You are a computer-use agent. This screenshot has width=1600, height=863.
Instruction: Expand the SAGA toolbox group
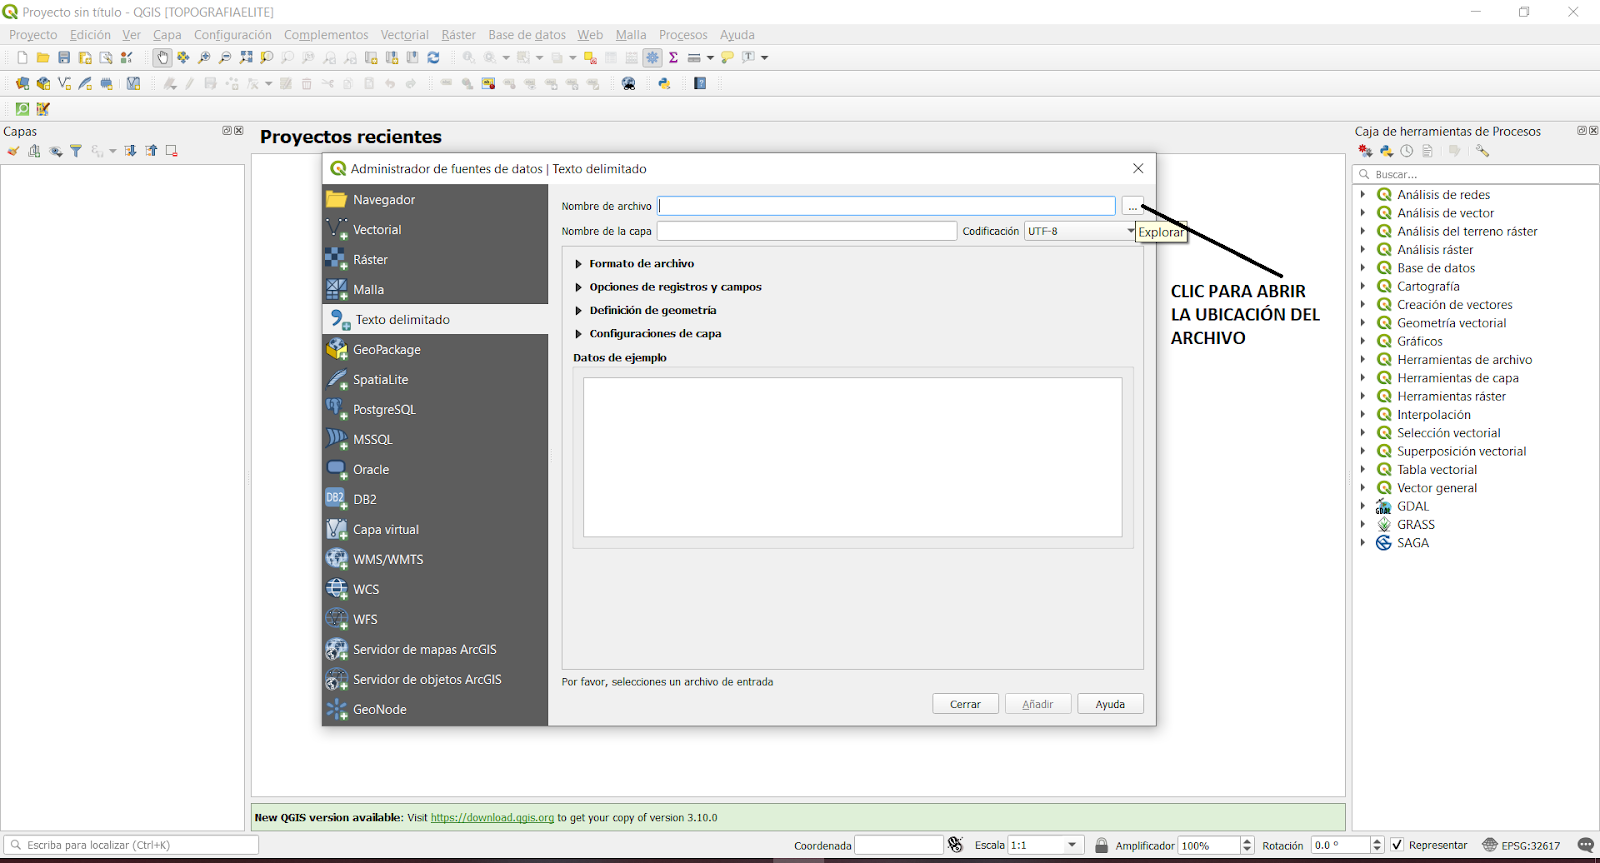coord(1362,543)
